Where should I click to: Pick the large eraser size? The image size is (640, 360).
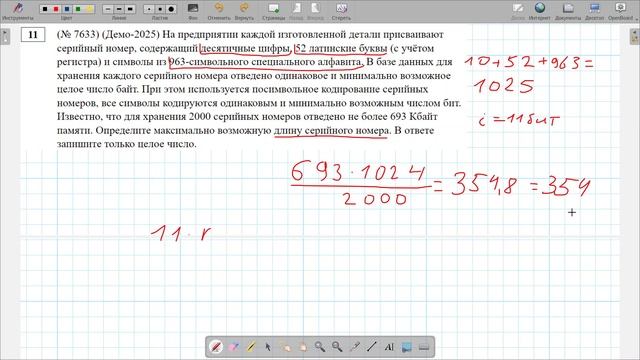point(171,9)
